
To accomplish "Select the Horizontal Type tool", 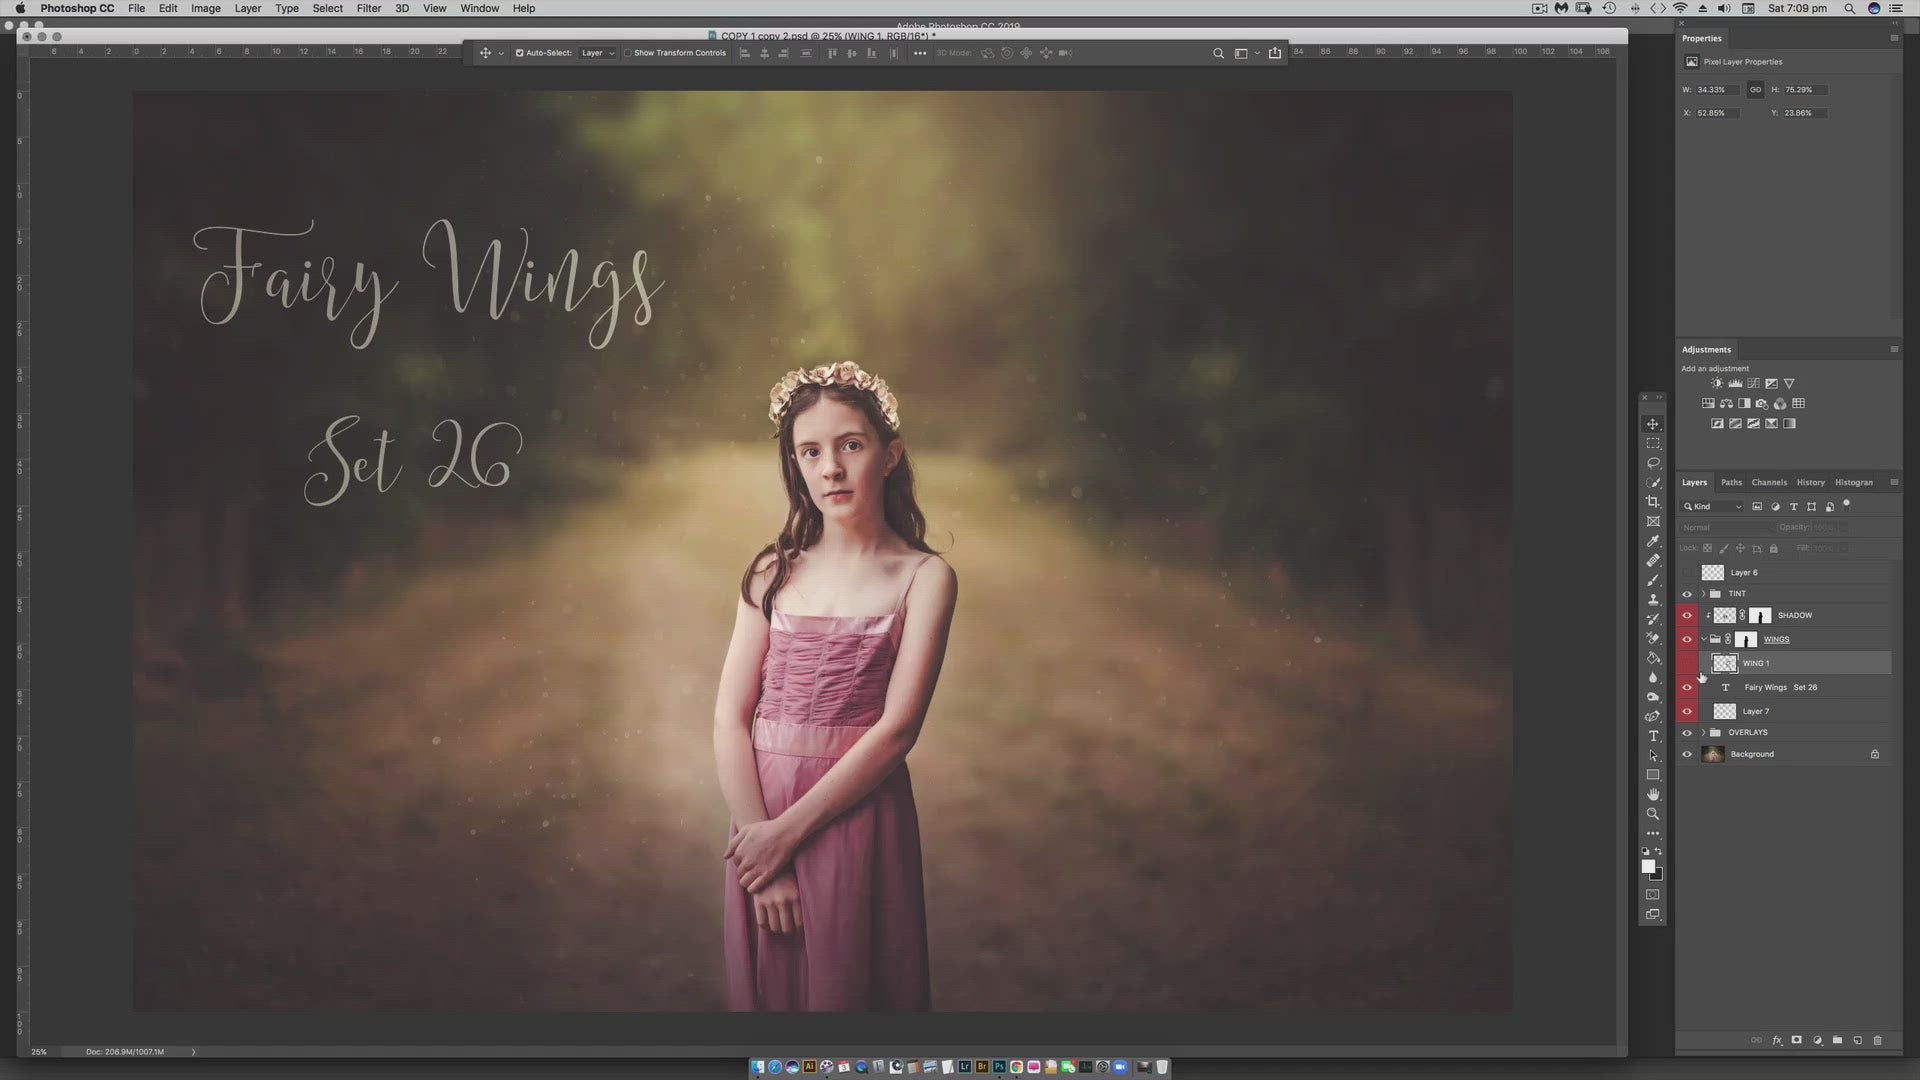I will [x=1653, y=736].
